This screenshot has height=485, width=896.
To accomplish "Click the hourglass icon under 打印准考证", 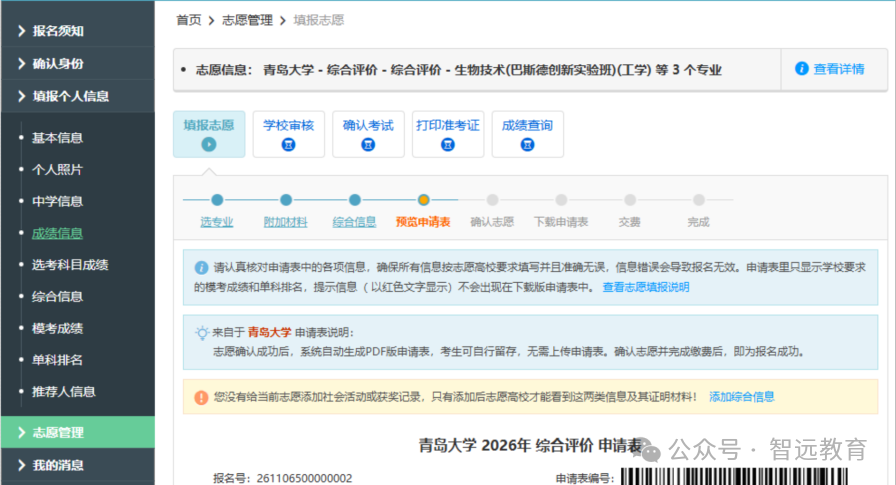I will (448, 145).
